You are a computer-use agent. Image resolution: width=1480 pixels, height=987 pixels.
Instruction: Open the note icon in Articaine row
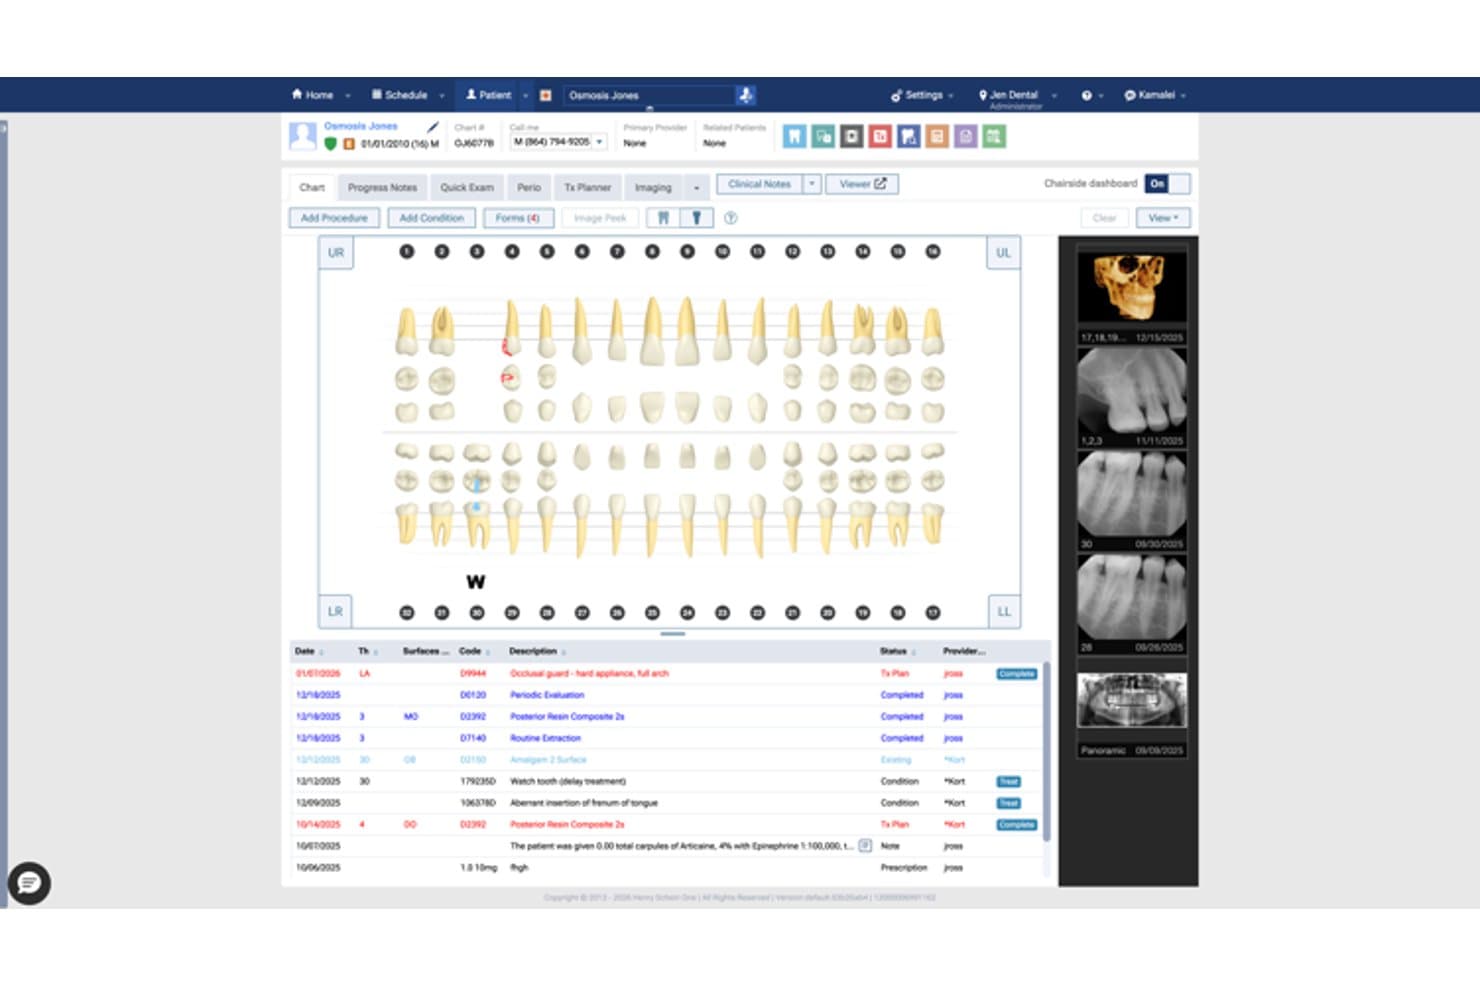[865, 846]
